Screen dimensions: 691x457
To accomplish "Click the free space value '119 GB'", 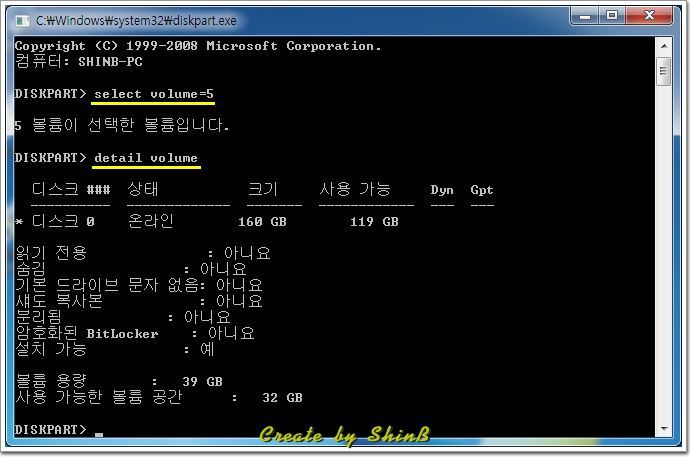I will coord(374,222).
